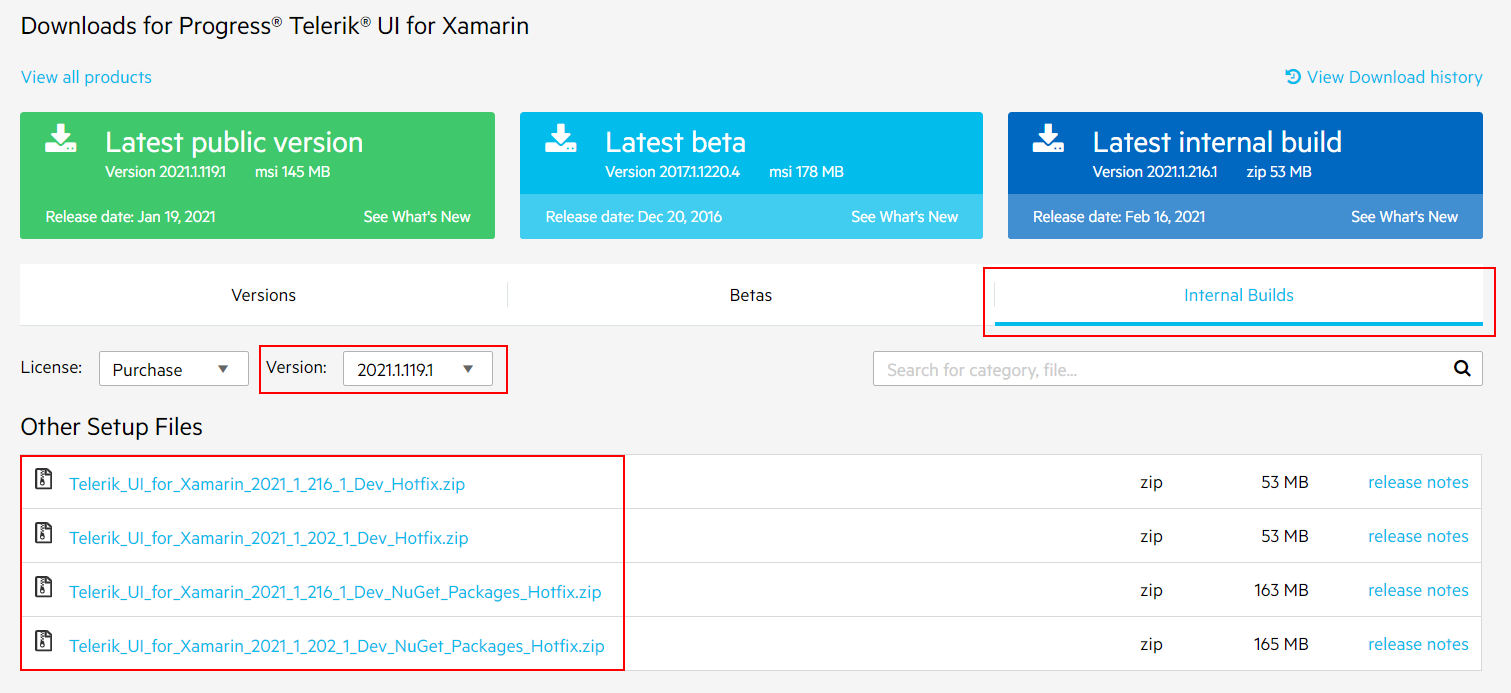Download Telerik_UI_for_Xamarin_2021_1_216_1_Dev_Hotfix.zip
Viewport: 1511px width, 693px height.
click(267, 484)
